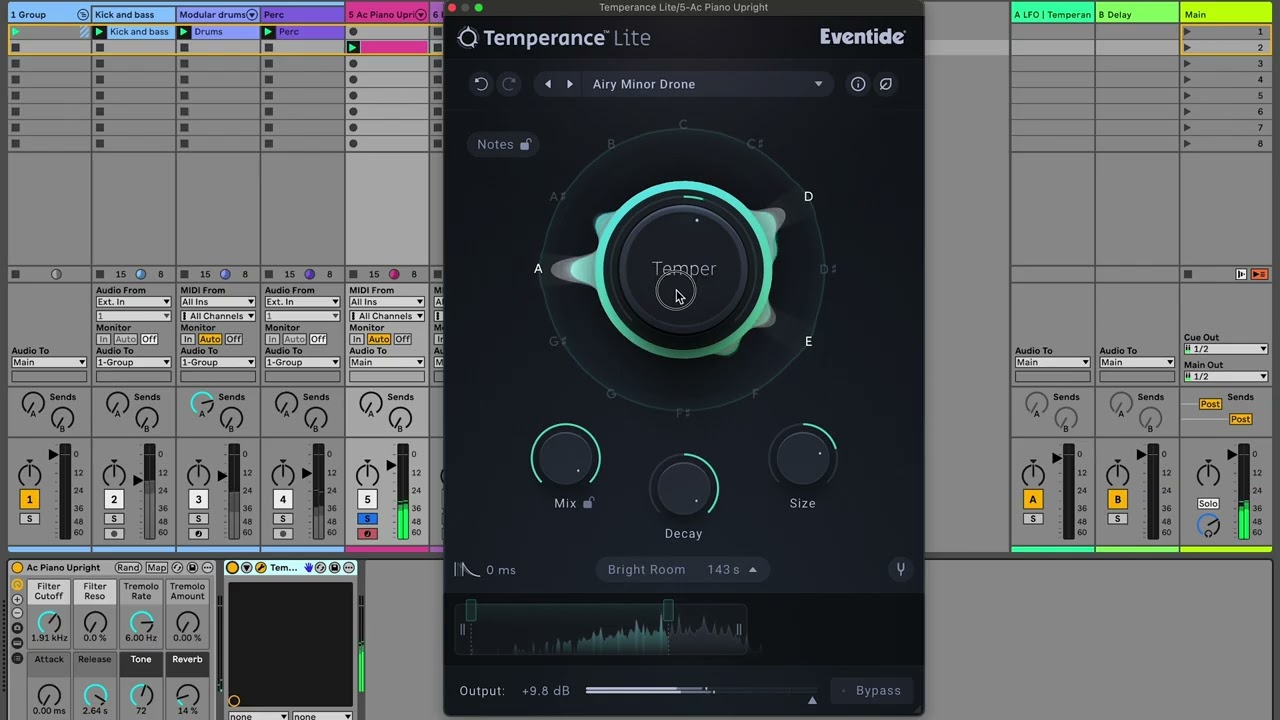Image resolution: width=1280 pixels, height=720 pixels.
Task: Expand the Bright Room reverb type menu
Action: [683, 569]
